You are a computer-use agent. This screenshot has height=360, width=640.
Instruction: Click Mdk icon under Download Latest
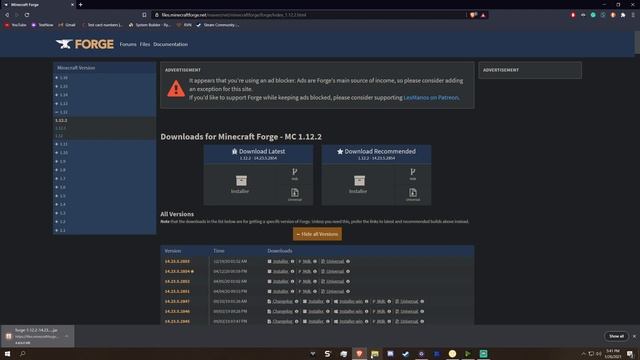pyautogui.click(x=295, y=172)
